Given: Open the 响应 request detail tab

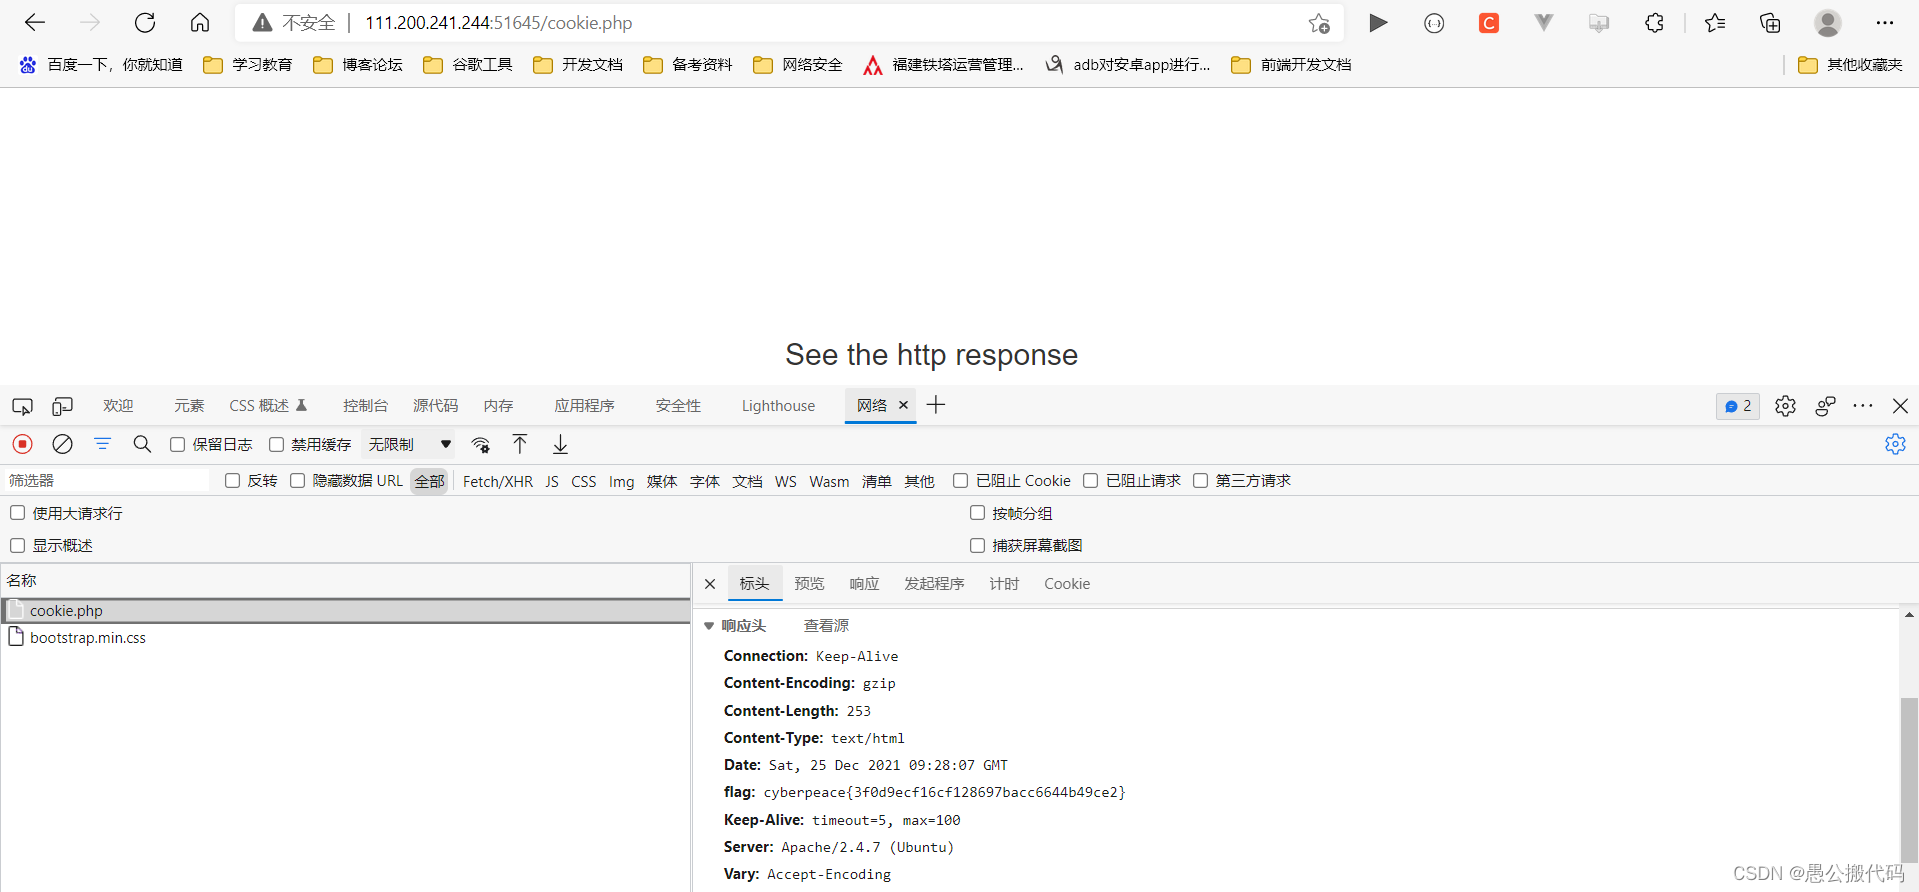Looking at the screenshot, I should click(x=864, y=584).
